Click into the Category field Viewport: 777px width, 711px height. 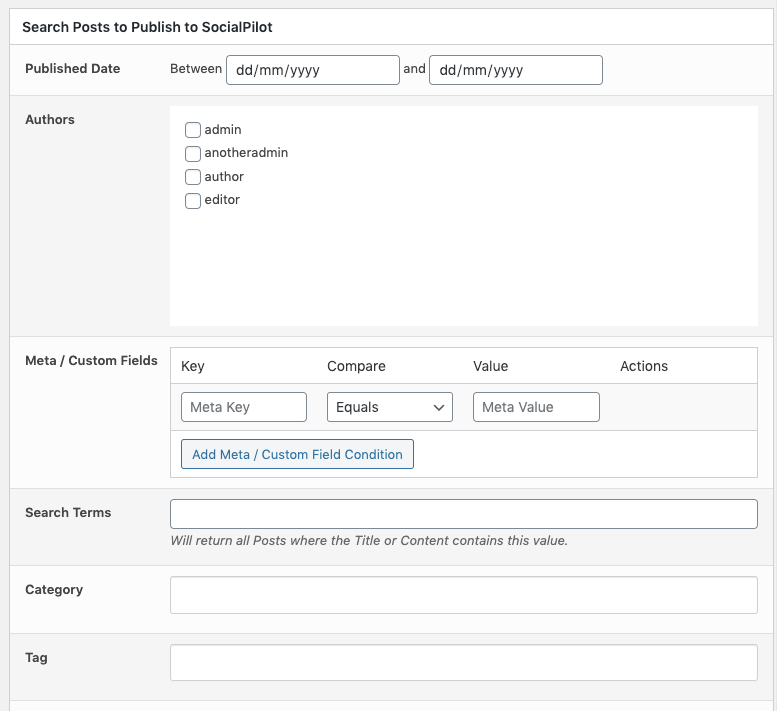464,595
